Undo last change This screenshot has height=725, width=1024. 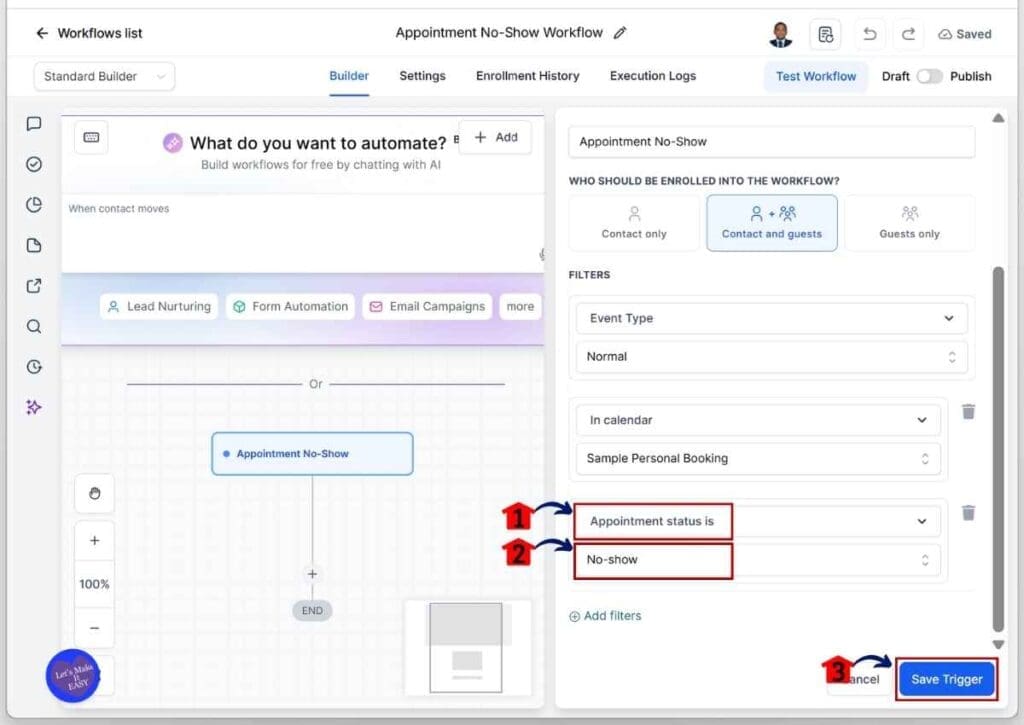pos(869,34)
